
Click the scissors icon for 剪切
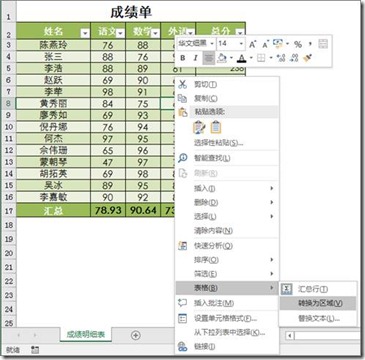(182, 84)
